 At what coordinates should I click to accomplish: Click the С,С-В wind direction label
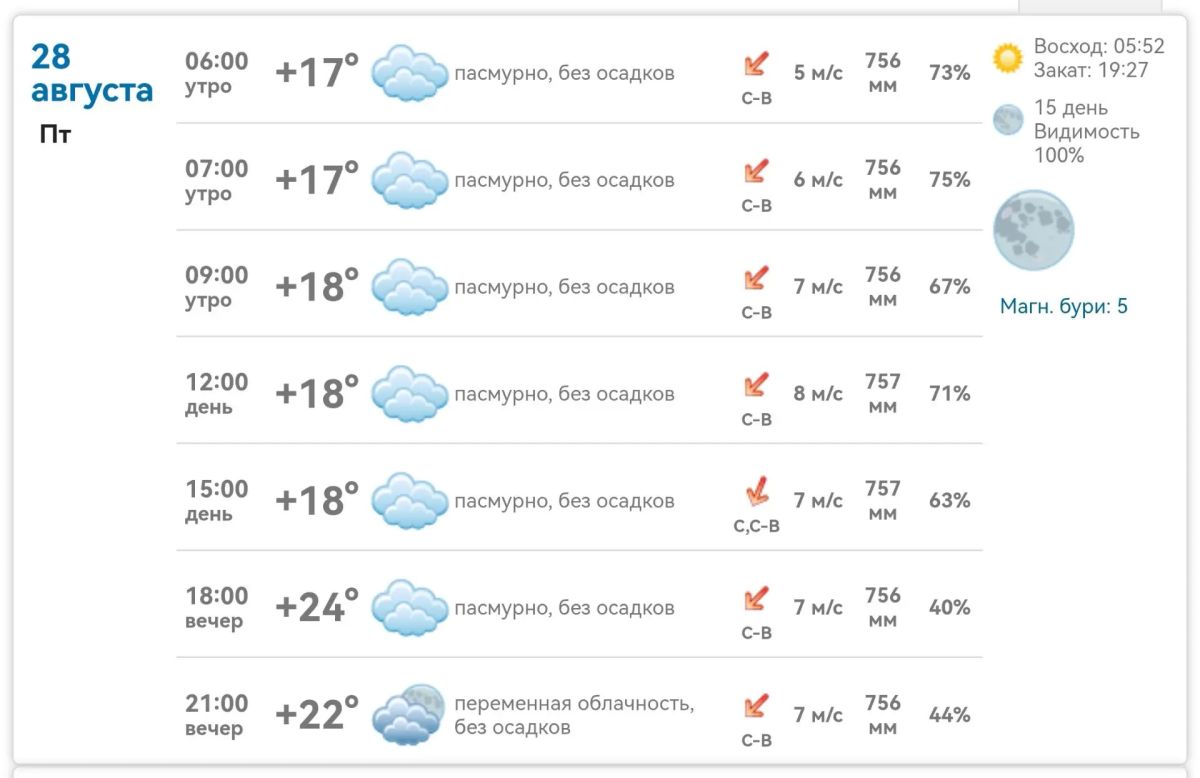757,526
